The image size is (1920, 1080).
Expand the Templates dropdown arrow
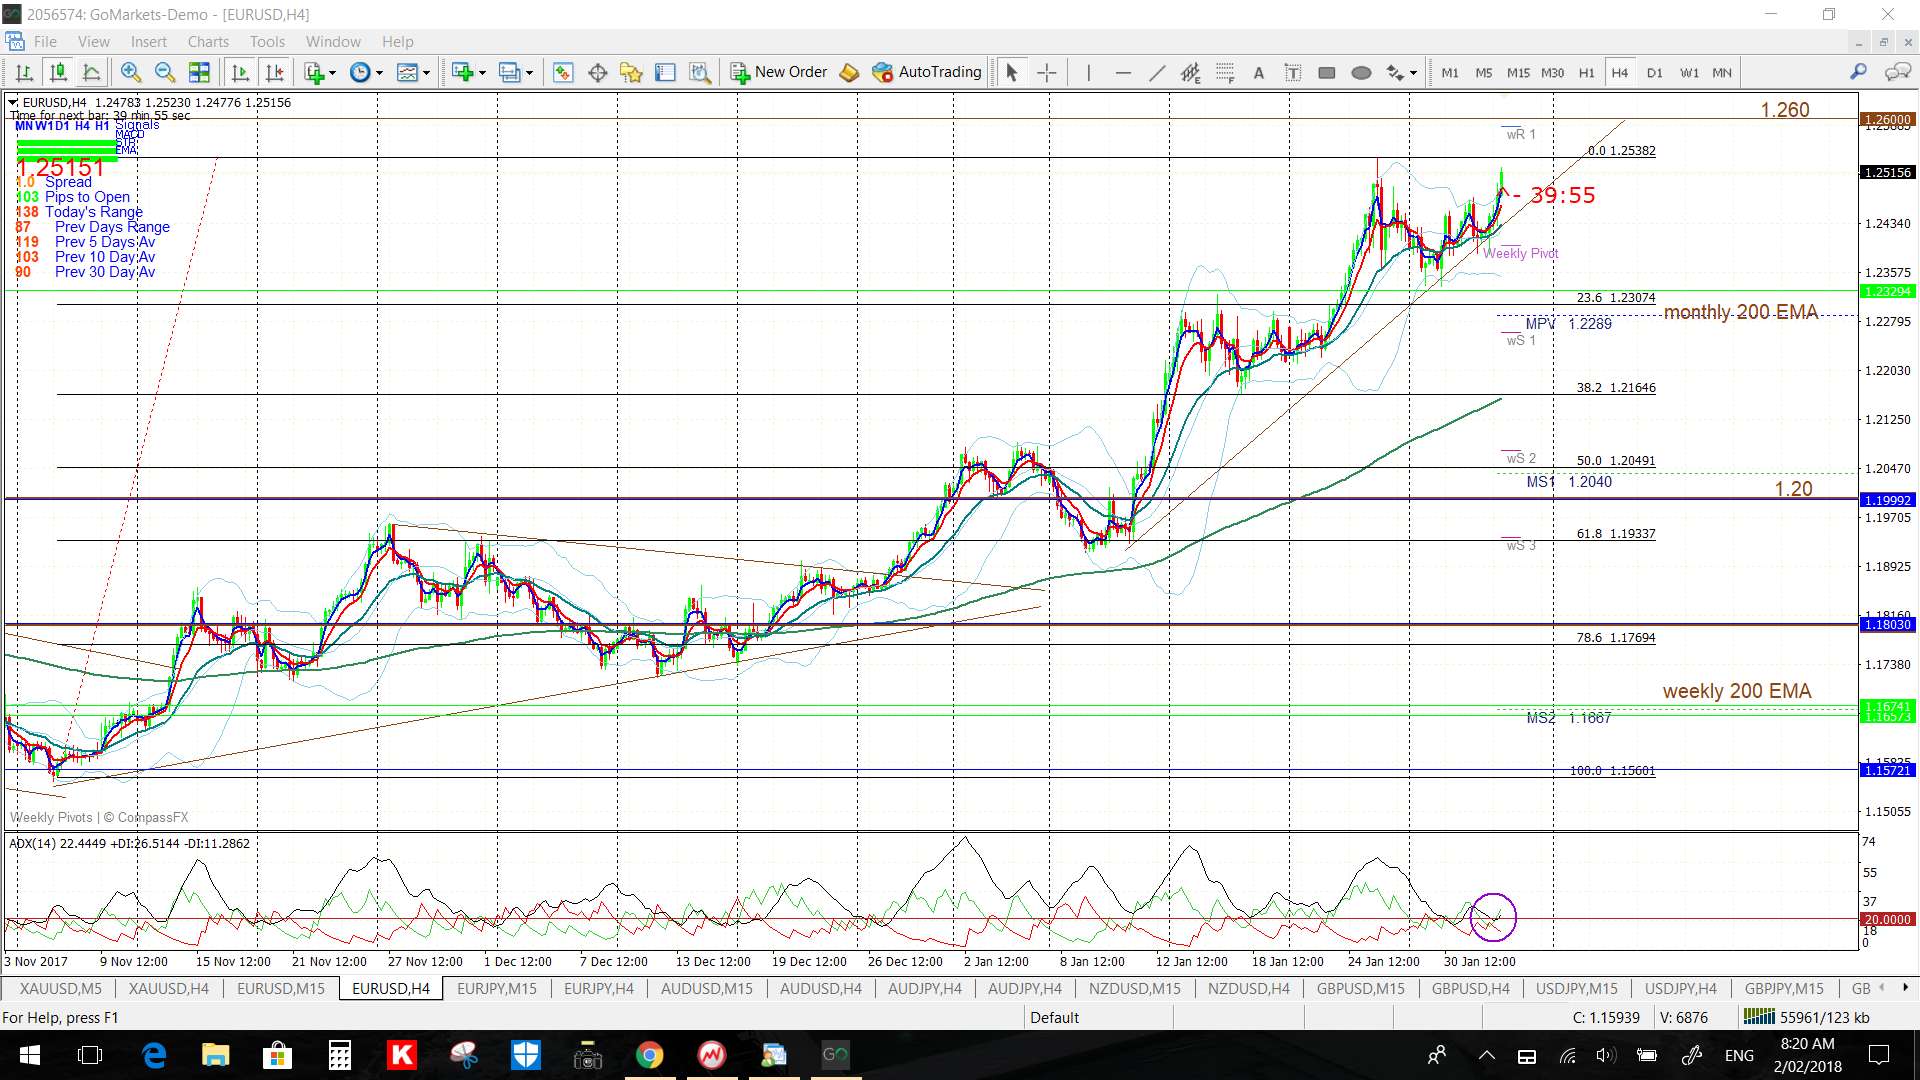pyautogui.click(x=426, y=72)
